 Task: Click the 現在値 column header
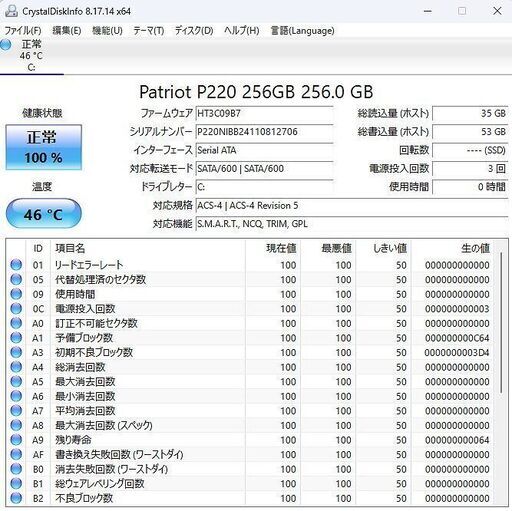click(x=273, y=248)
